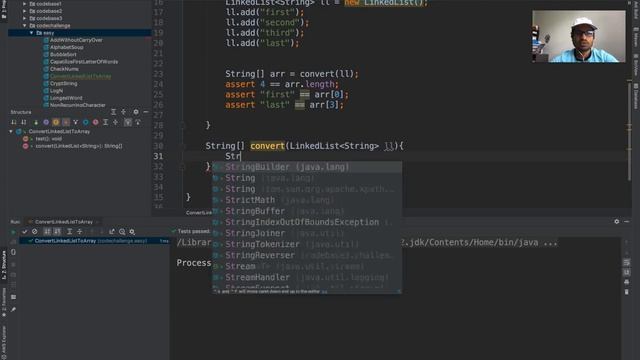The image size is (640, 360).
Task: Choose StringReverser completion suggestion
Action: point(306,255)
